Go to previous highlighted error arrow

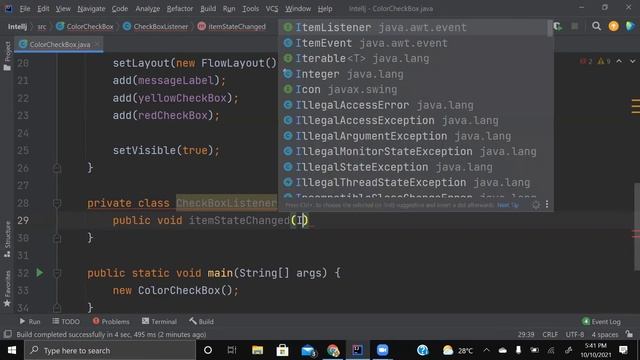(x=619, y=61)
